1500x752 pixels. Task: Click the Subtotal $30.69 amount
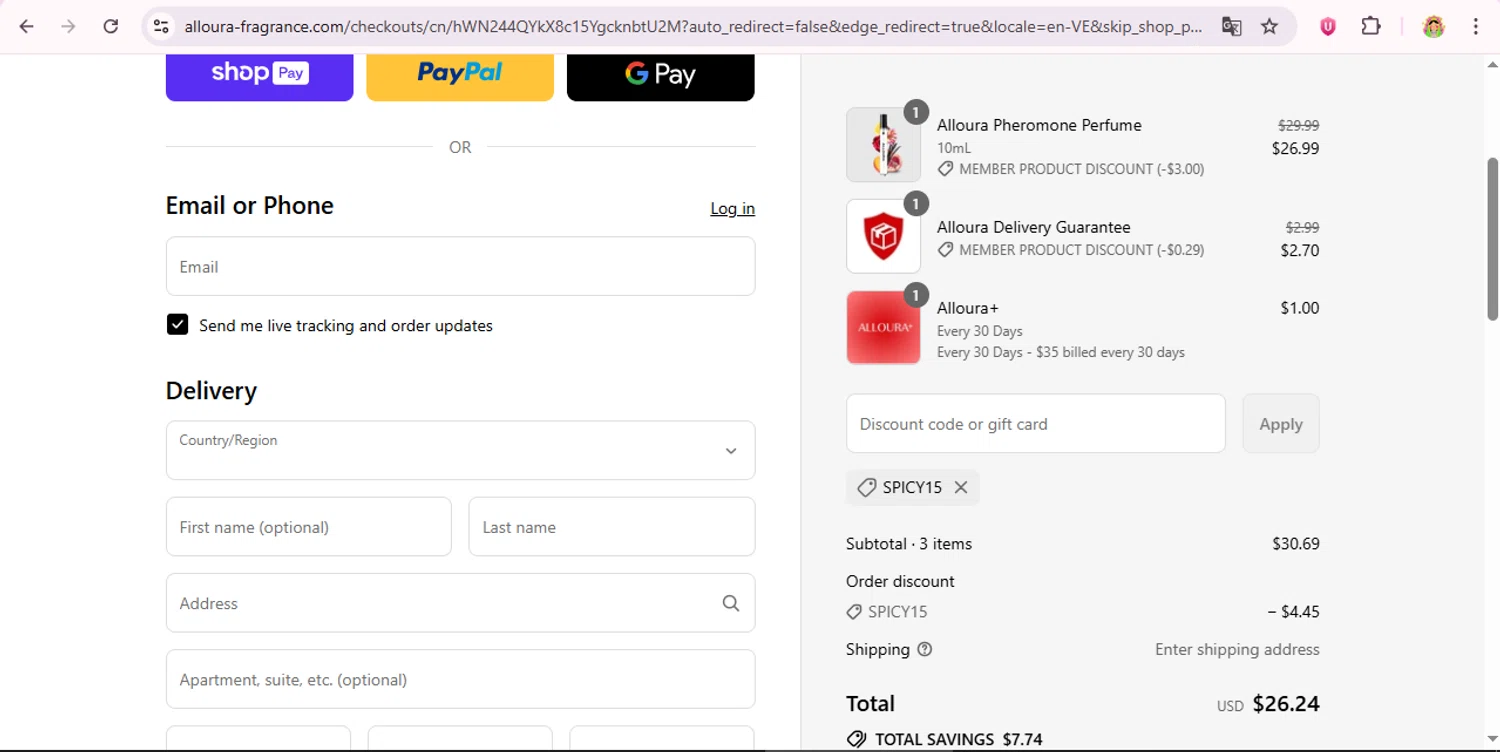[1296, 544]
